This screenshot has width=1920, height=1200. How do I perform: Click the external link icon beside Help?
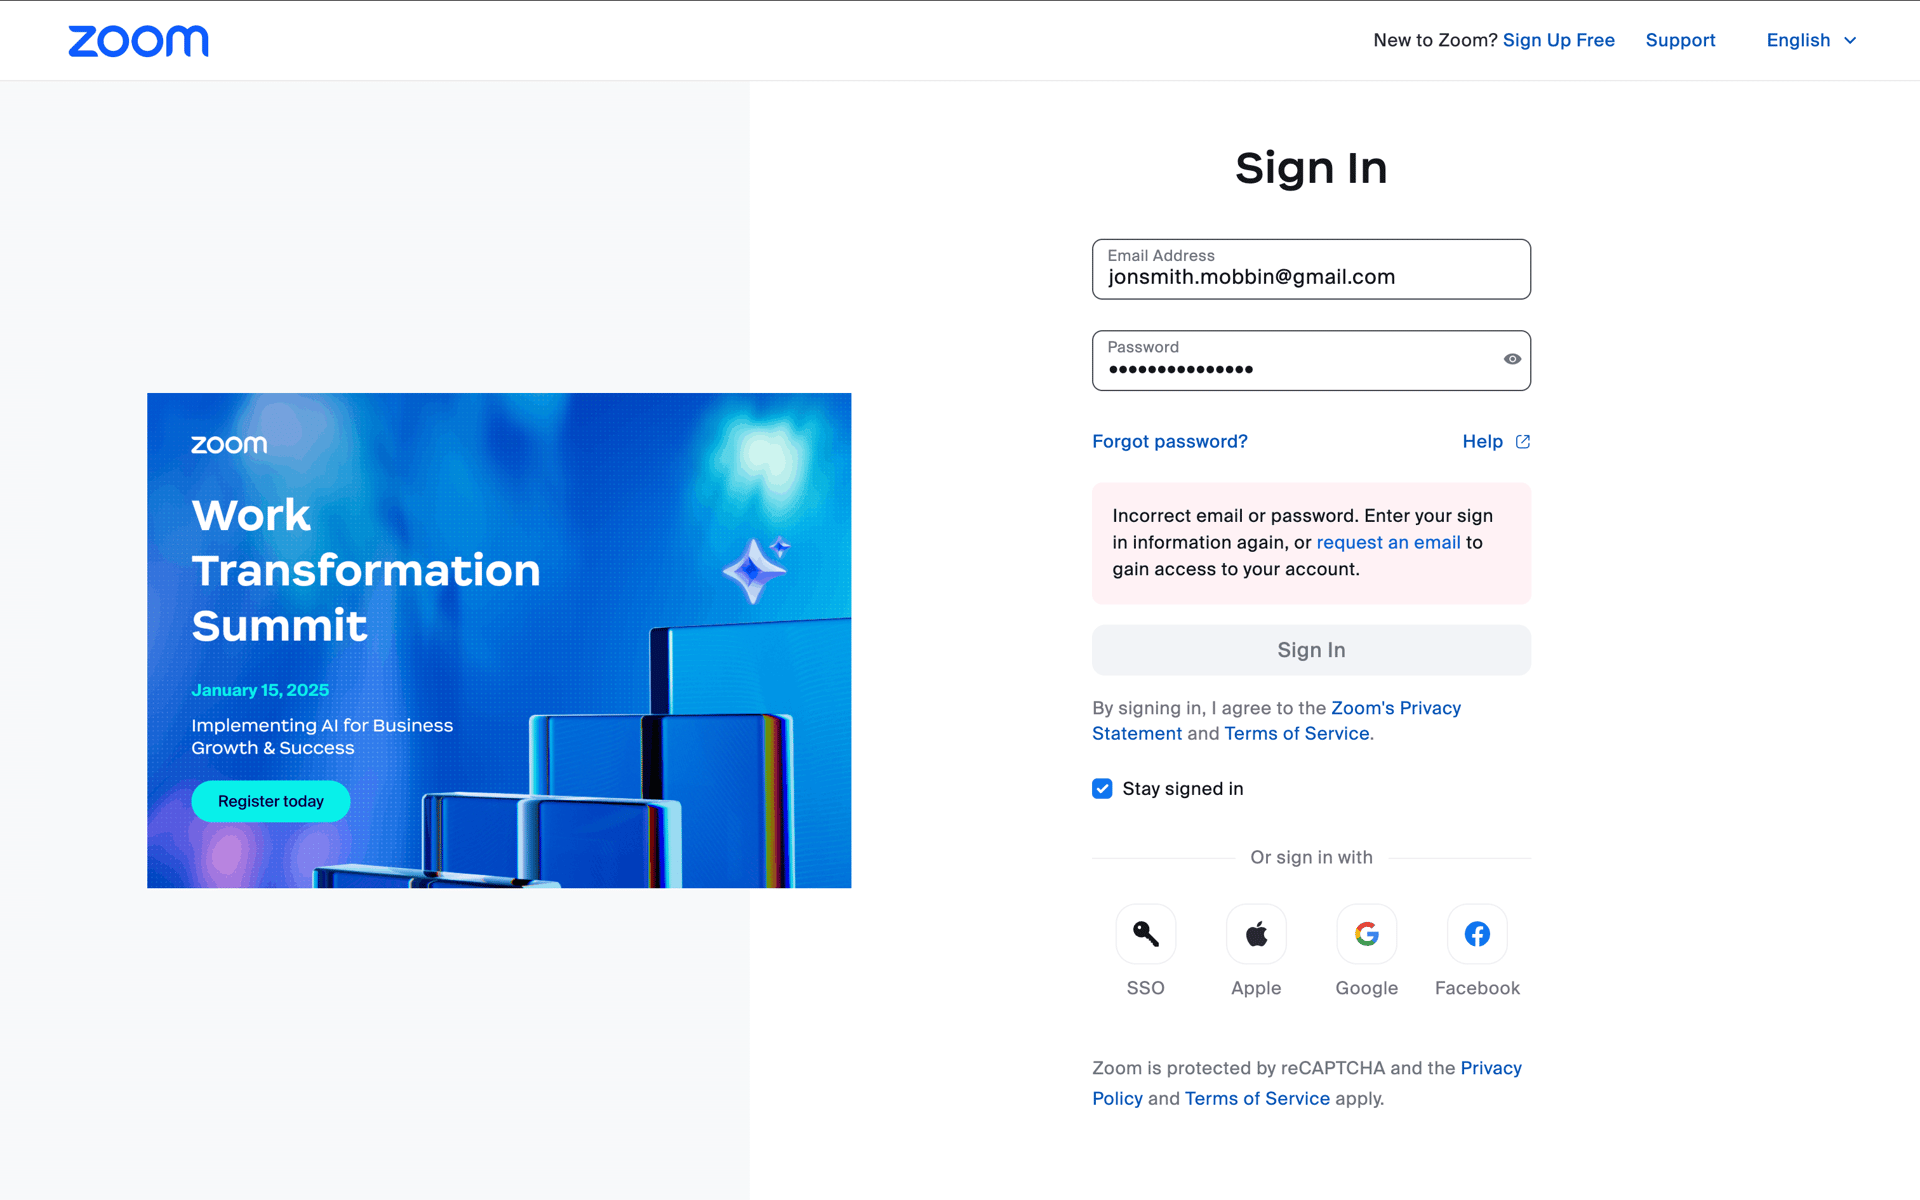coord(1522,441)
